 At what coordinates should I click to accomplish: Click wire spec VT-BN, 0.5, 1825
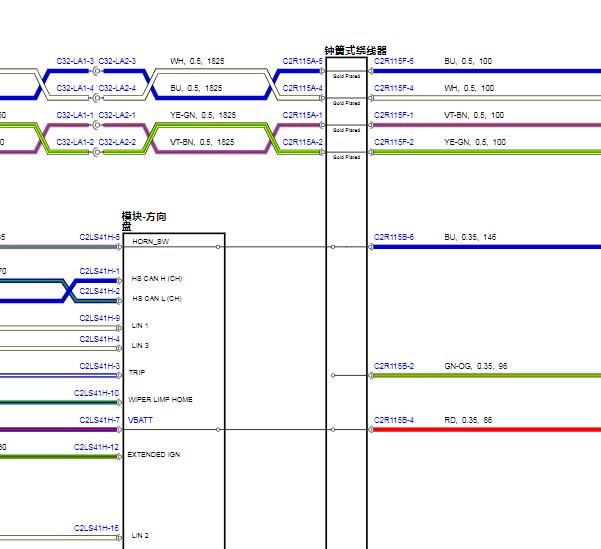(x=202, y=142)
